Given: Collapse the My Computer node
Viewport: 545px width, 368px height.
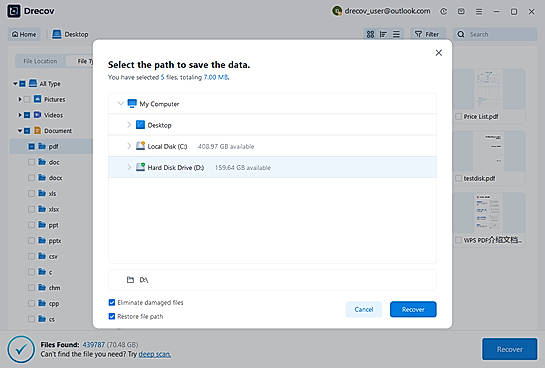Looking at the screenshot, I should pos(121,103).
